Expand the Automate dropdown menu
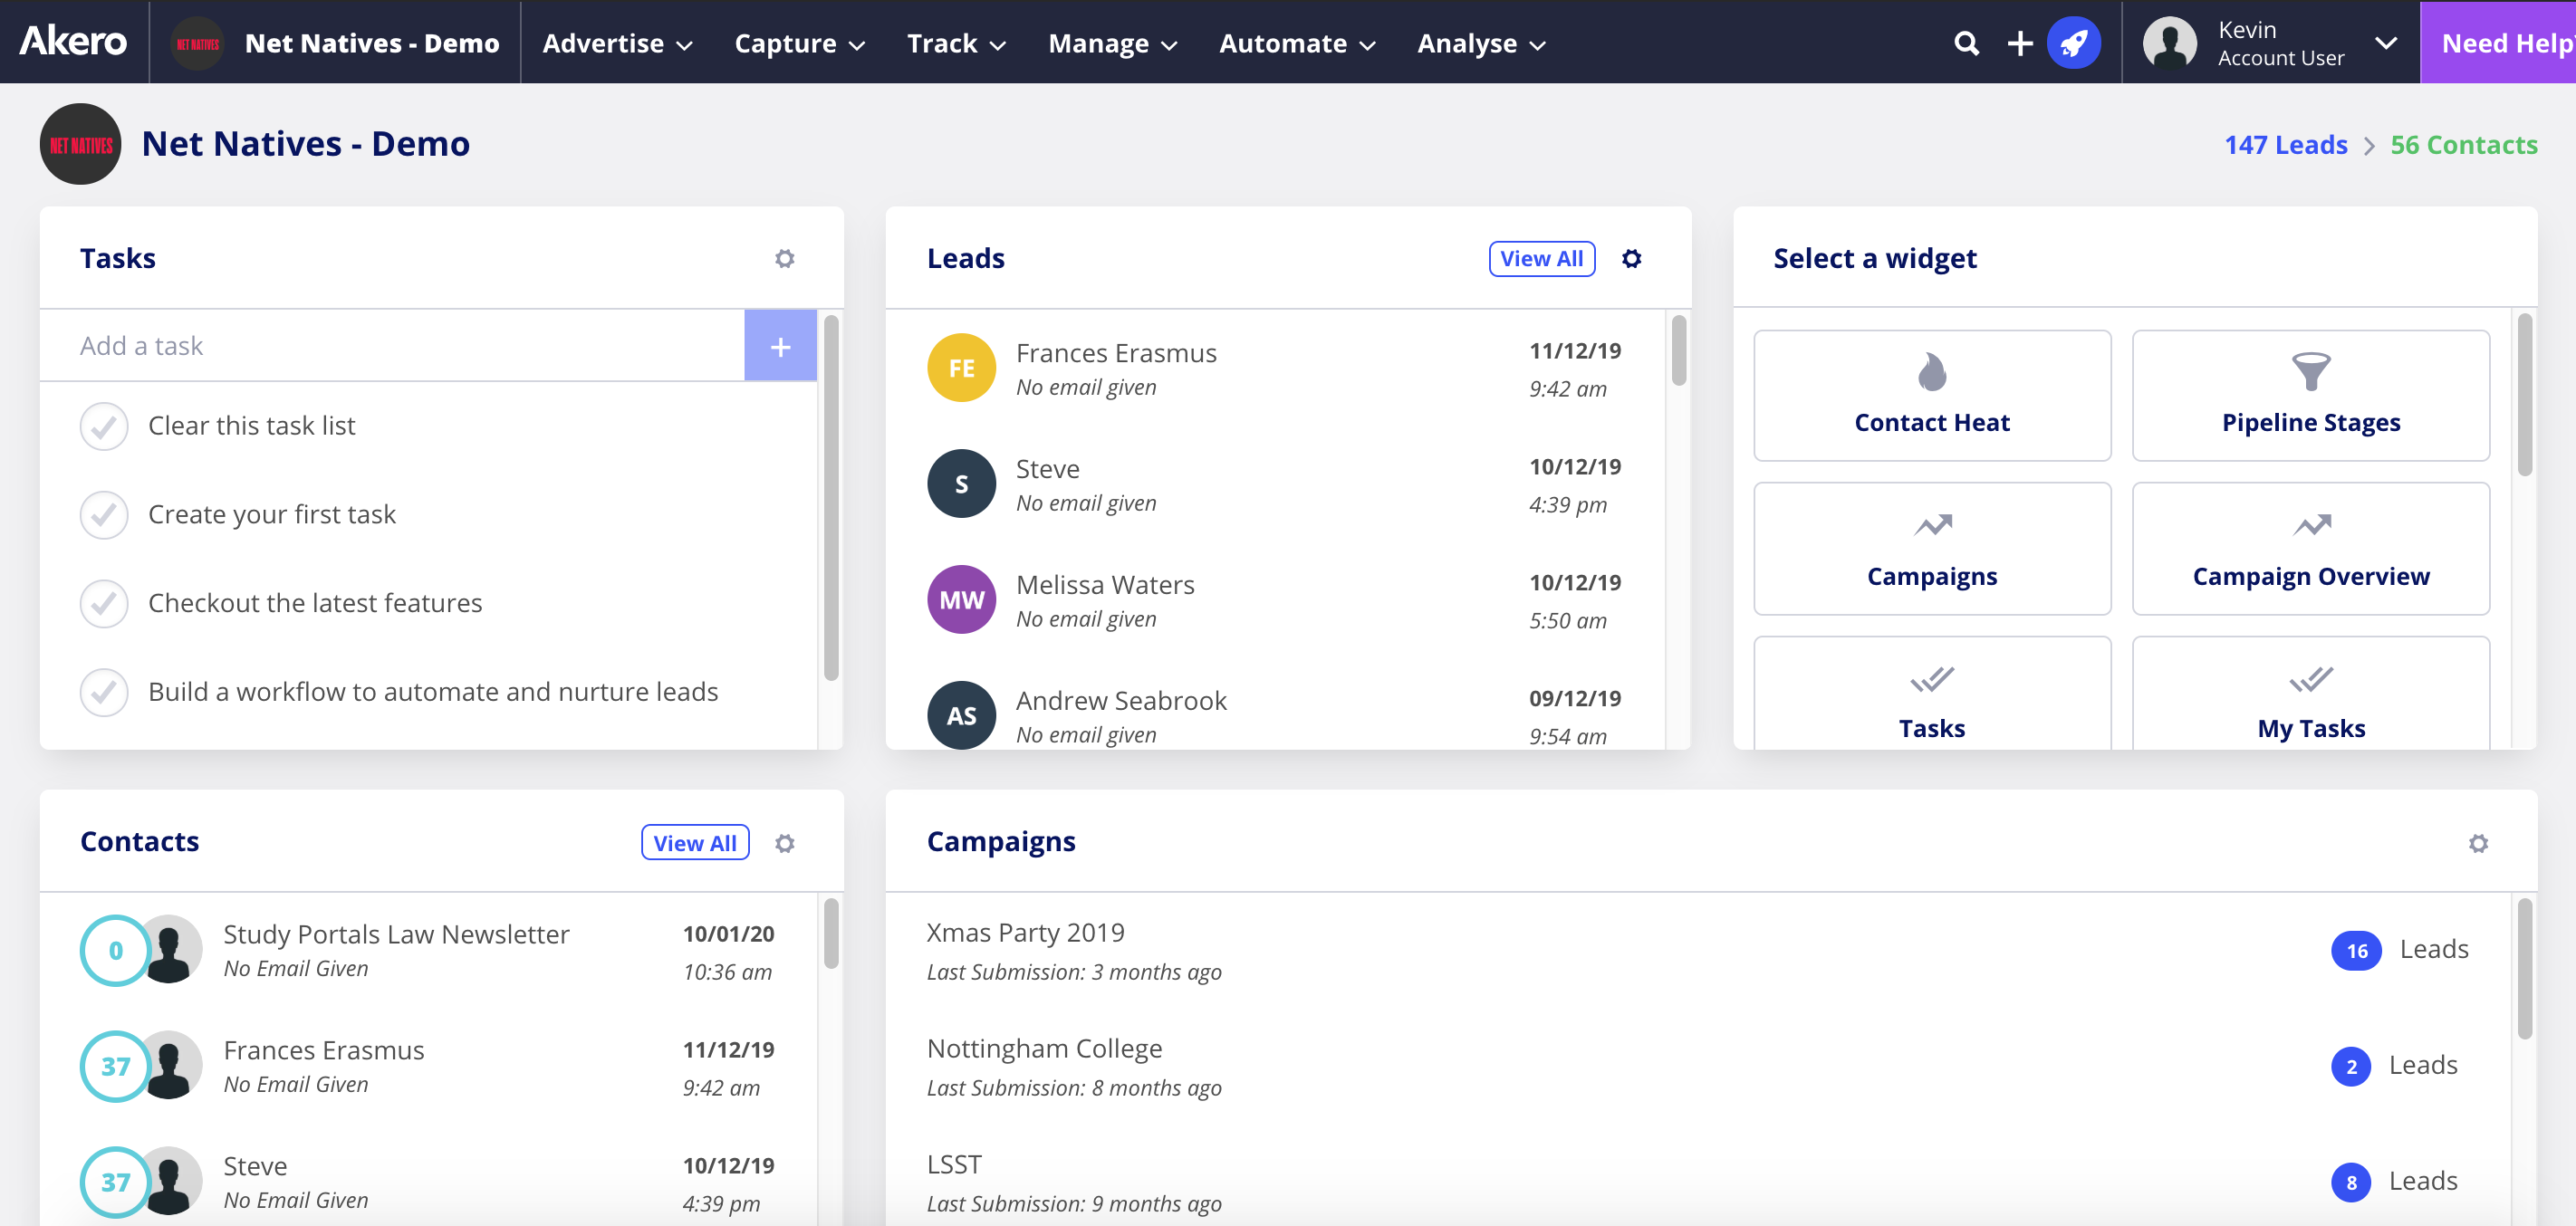The image size is (2576, 1226). (x=1296, y=43)
